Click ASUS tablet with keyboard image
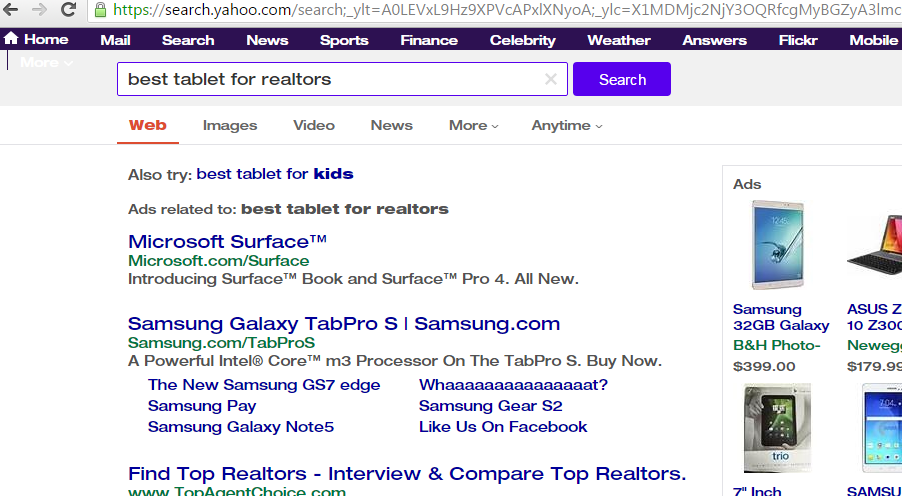This screenshot has height=496, width=902. pos(874,245)
